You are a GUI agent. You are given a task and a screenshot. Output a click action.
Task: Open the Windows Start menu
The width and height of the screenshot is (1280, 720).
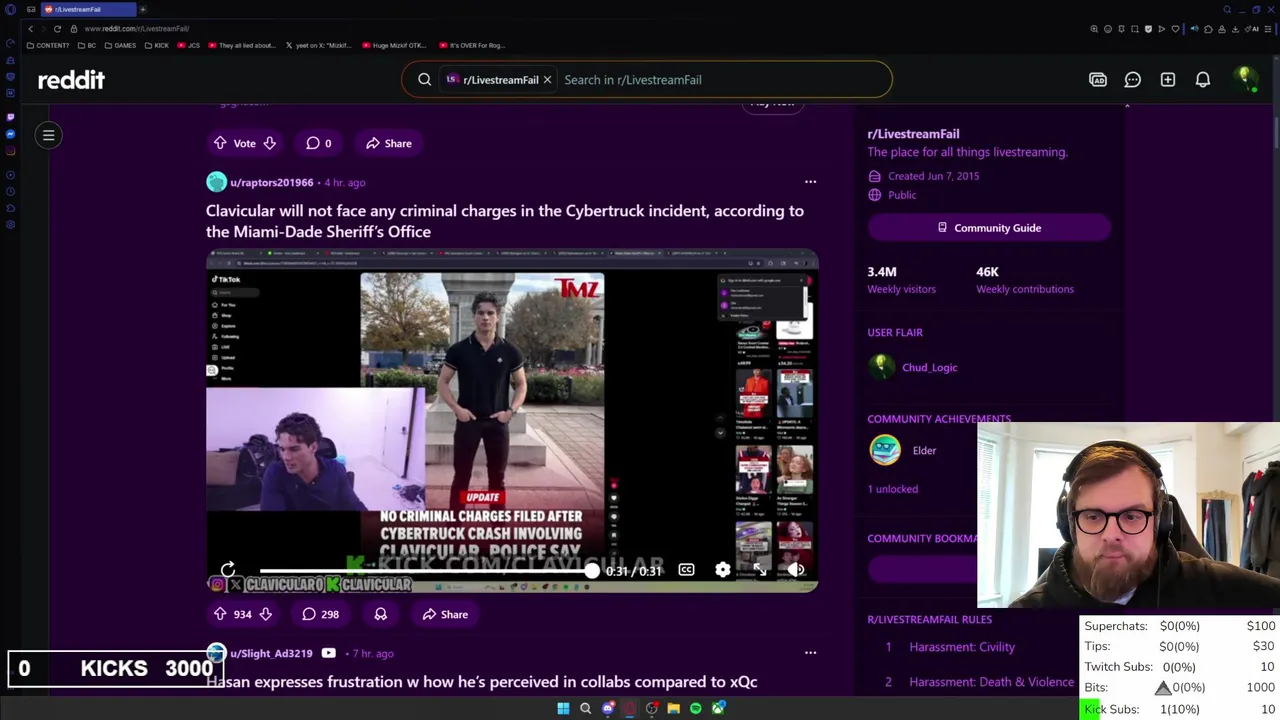coord(563,708)
